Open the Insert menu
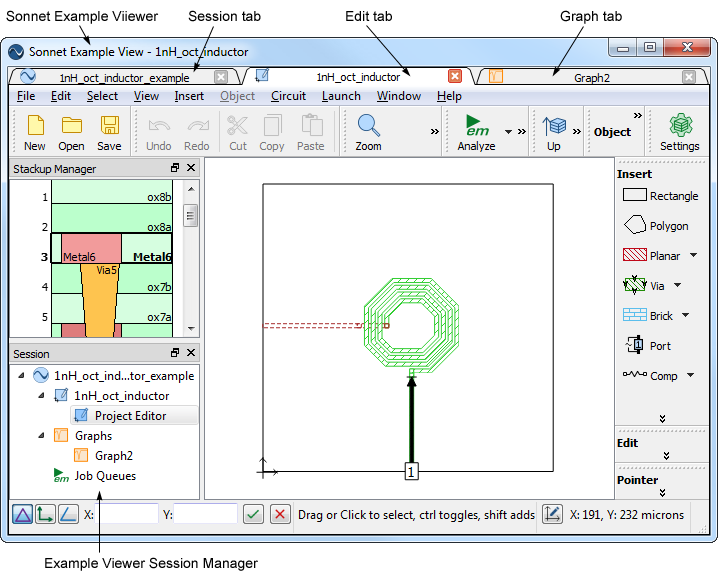Viewport: 718px width, 578px height. pos(189,96)
